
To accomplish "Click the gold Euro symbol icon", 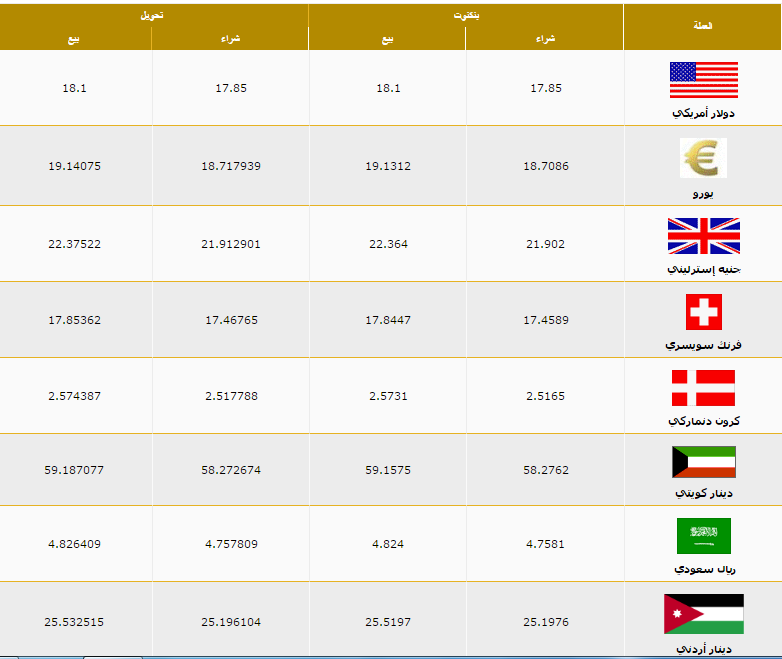I will coord(703,158).
